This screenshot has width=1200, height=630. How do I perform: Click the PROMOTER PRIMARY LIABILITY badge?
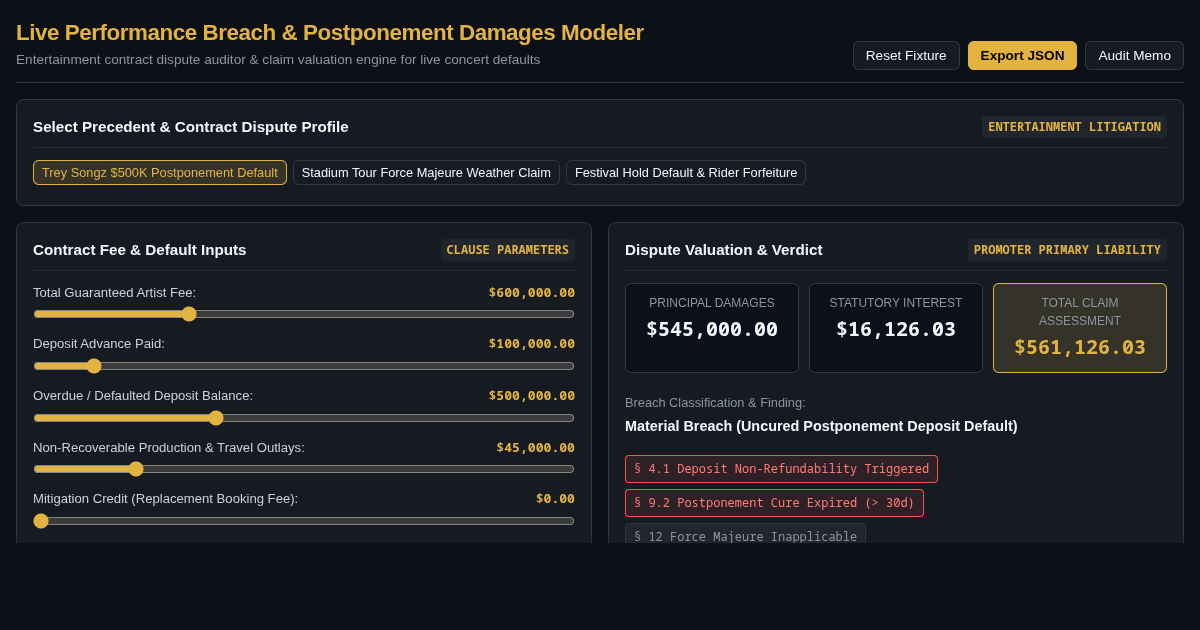click(x=1067, y=250)
